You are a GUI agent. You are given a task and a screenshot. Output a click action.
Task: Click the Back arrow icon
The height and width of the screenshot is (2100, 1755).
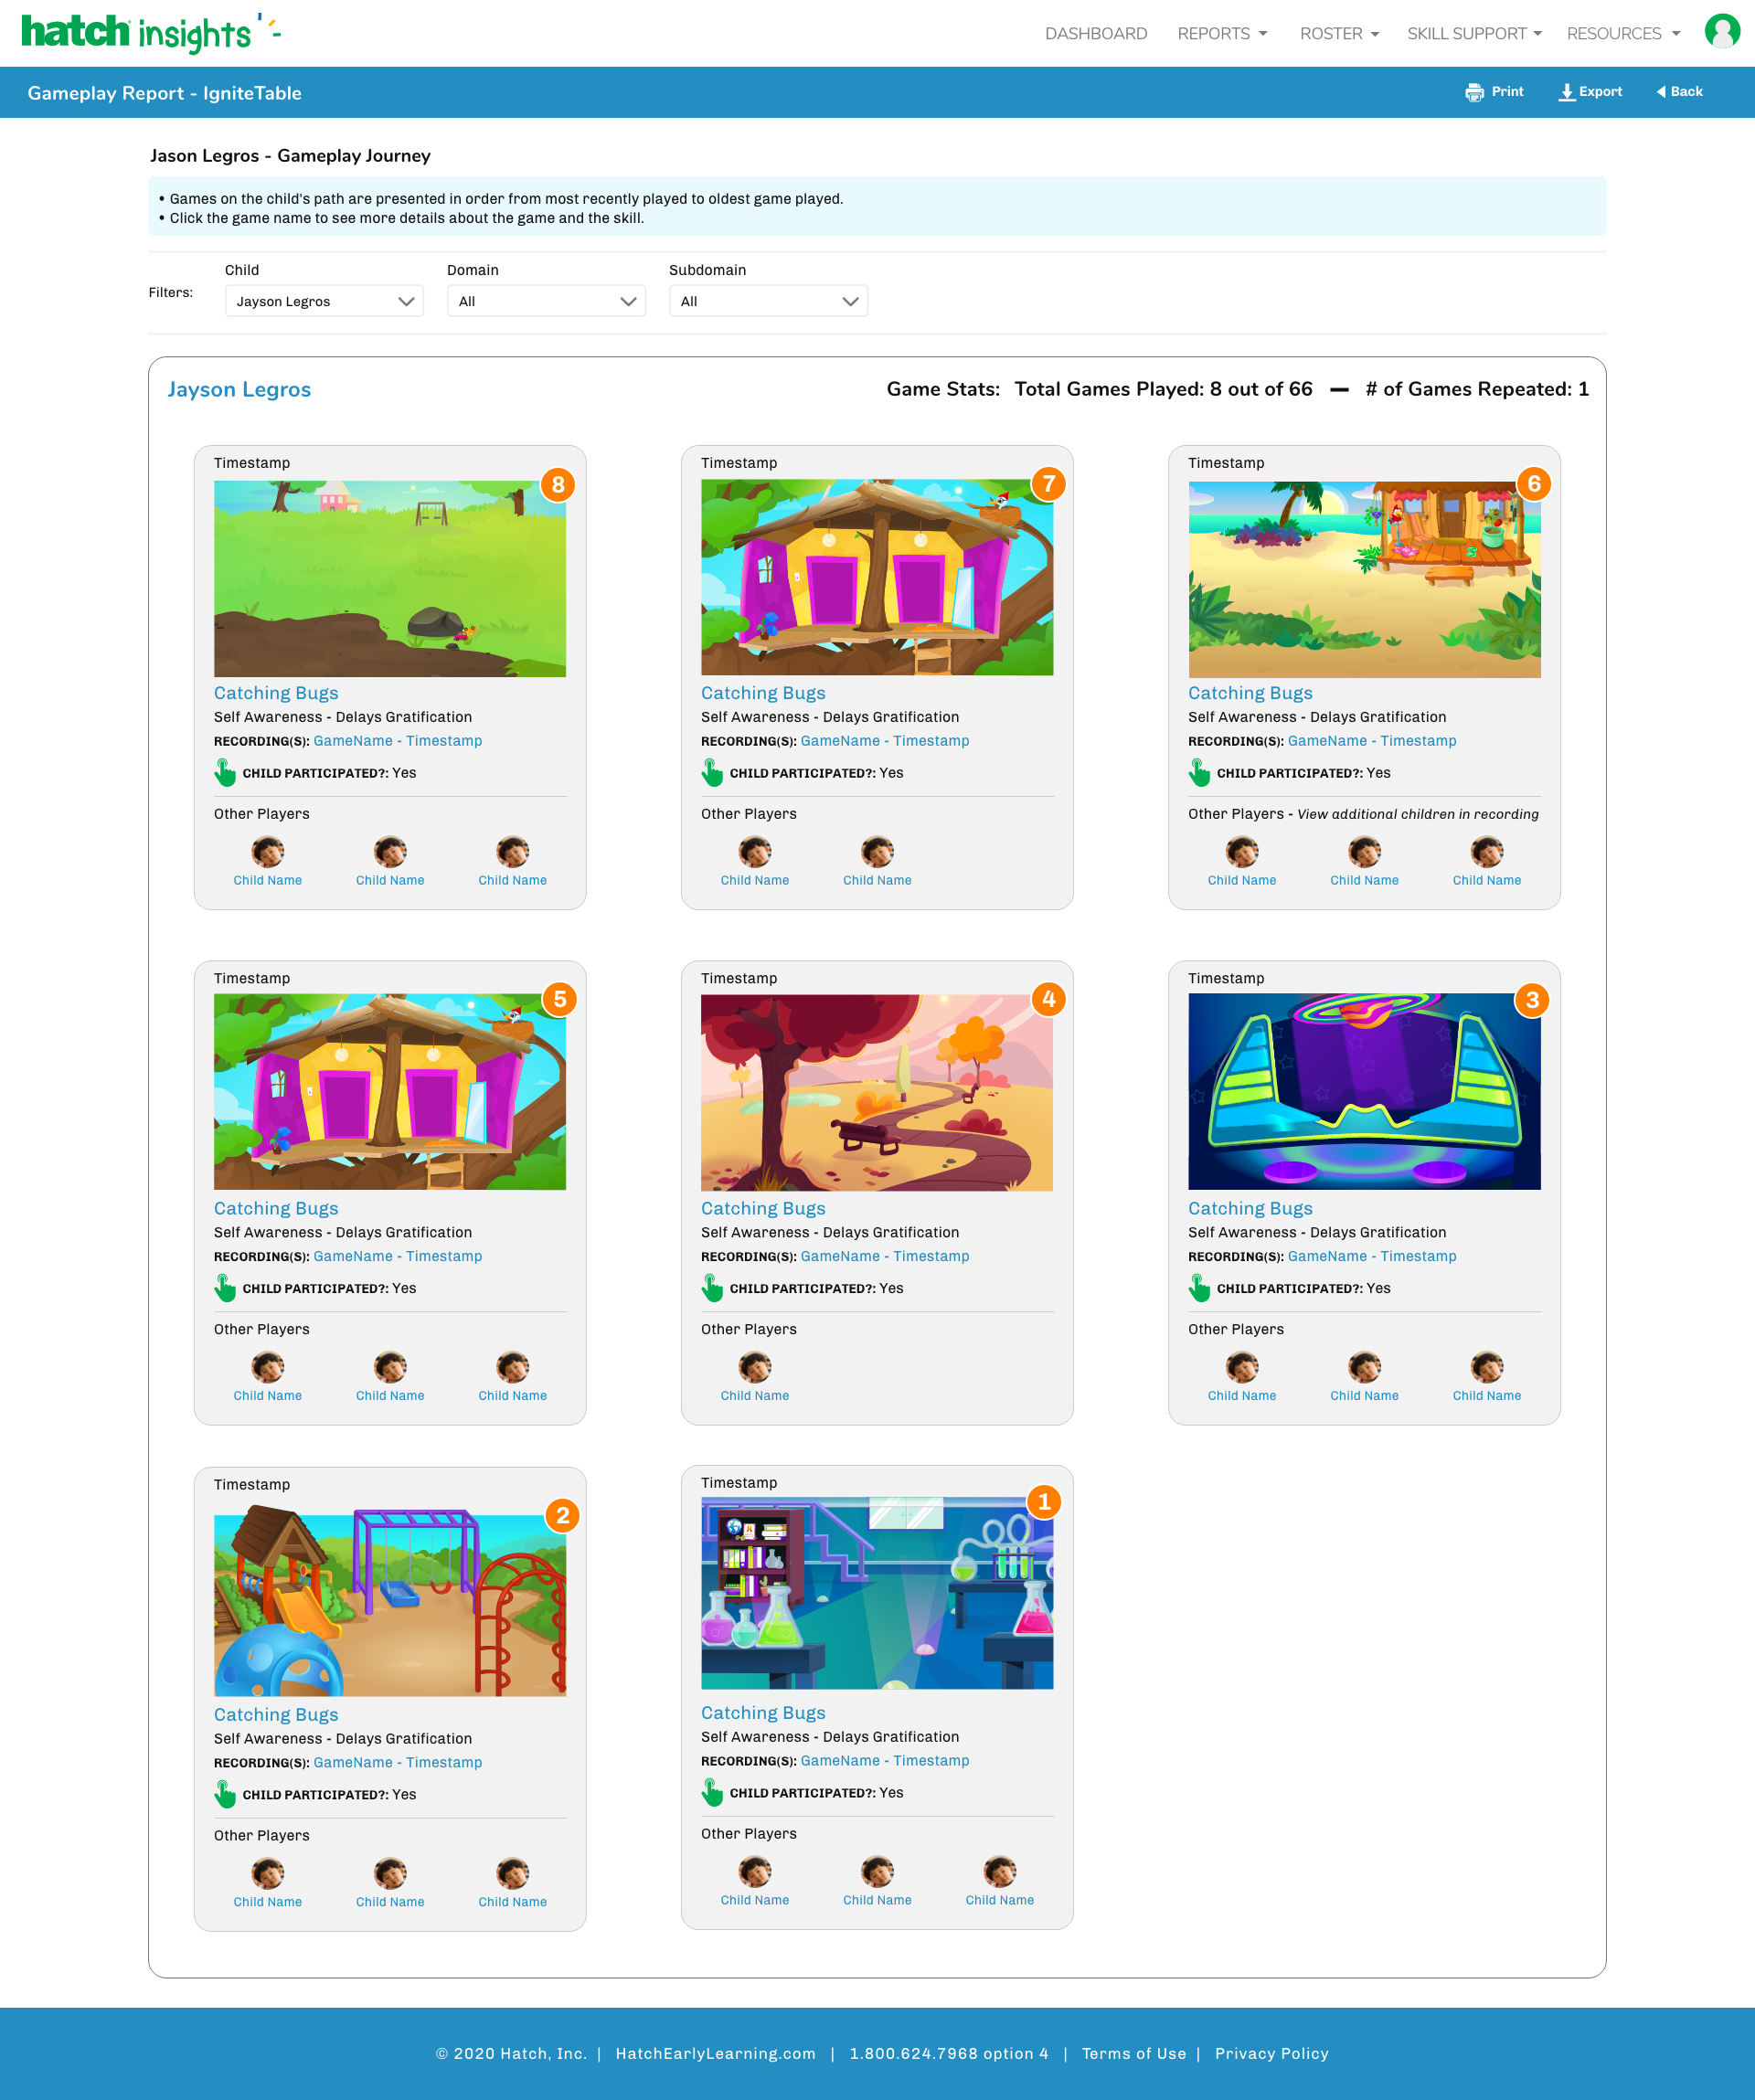coord(1661,92)
